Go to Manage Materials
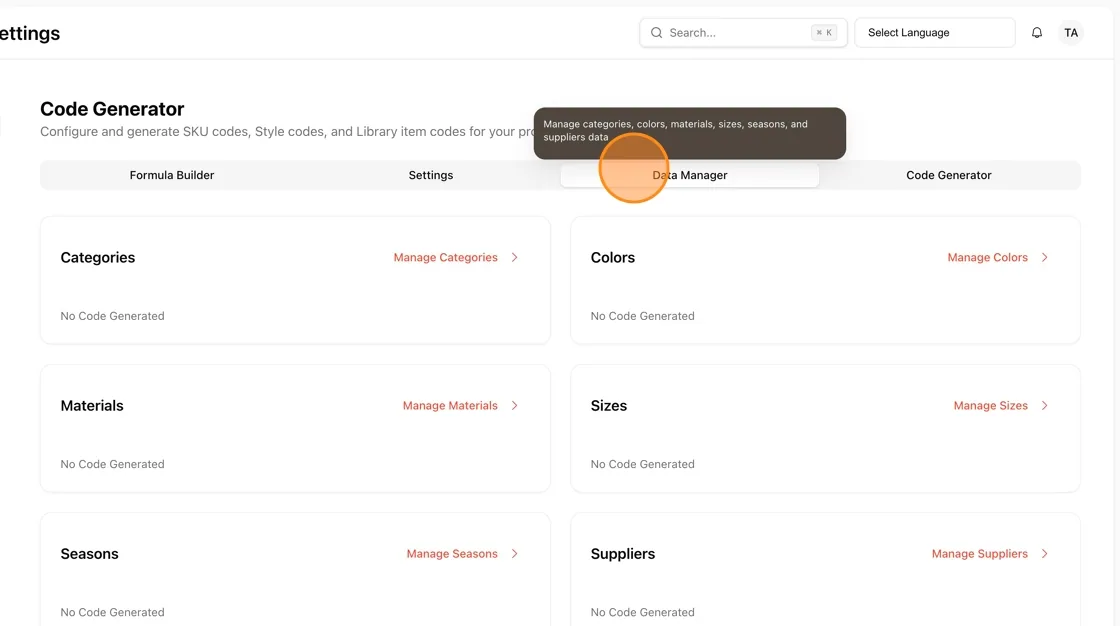 pos(450,405)
